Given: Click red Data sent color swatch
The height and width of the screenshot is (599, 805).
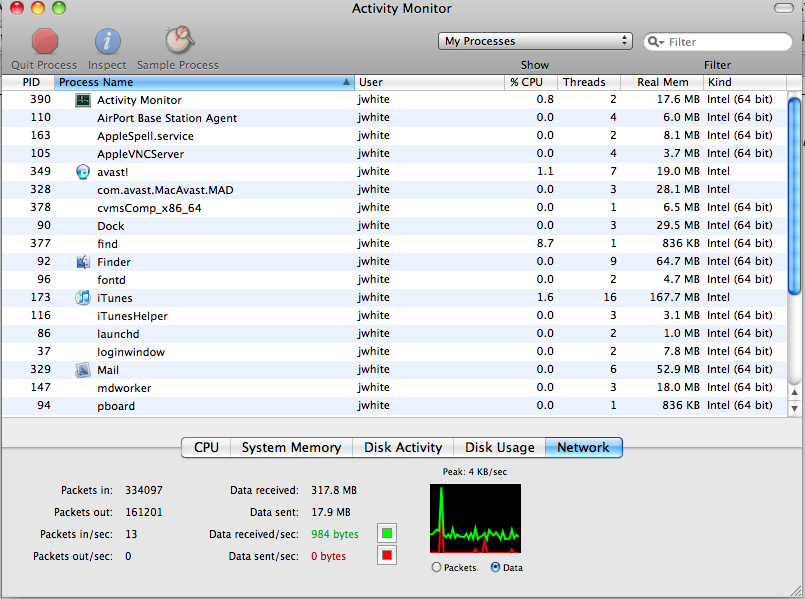Looking at the screenshot, I should click(x=387, y=555).
